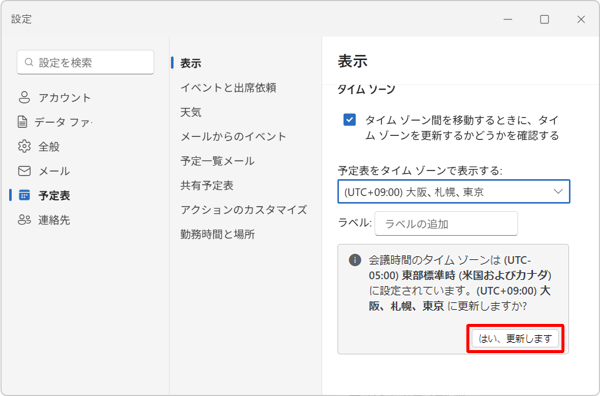Open the time zone dropdown showing UTC+09:00
The width and height of the screenshot is (600, 396).
(x=453, y=191)
